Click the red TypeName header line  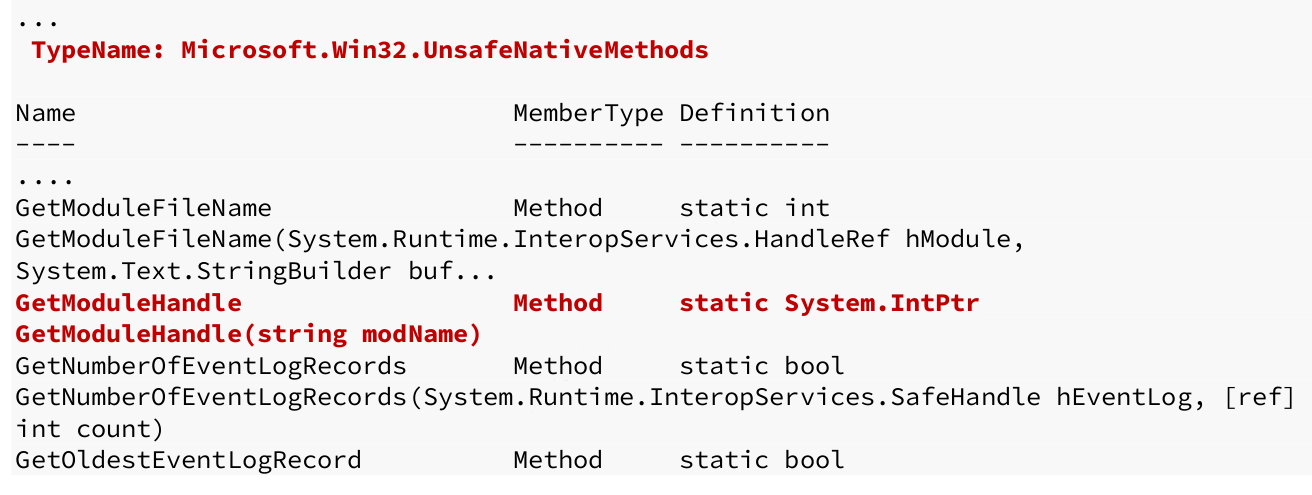coord(370,50)
